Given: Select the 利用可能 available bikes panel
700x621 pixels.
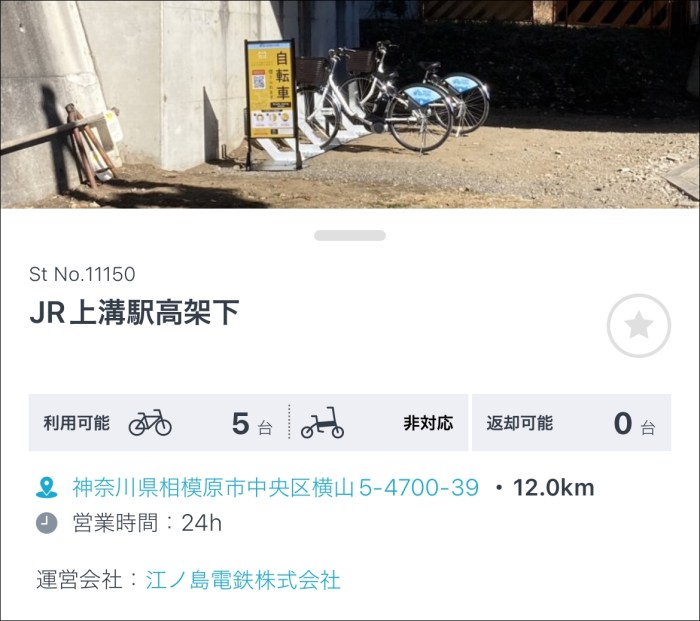Looking at the screenshot, I should point(248,422).
